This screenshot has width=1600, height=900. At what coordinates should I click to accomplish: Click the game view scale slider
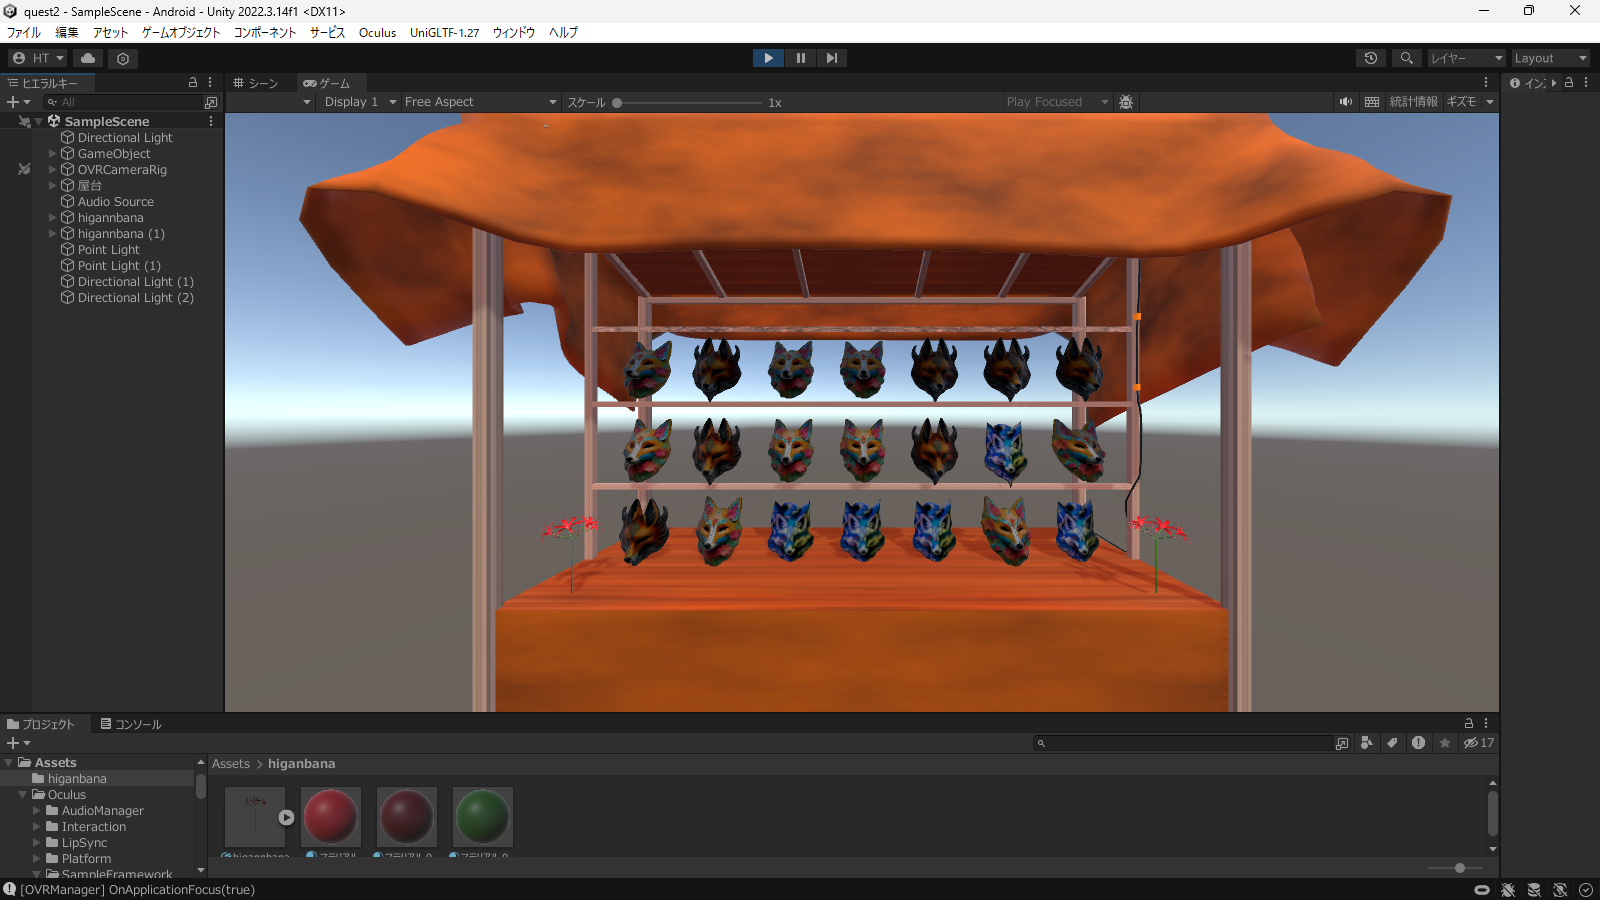click(x=688, y=102)
